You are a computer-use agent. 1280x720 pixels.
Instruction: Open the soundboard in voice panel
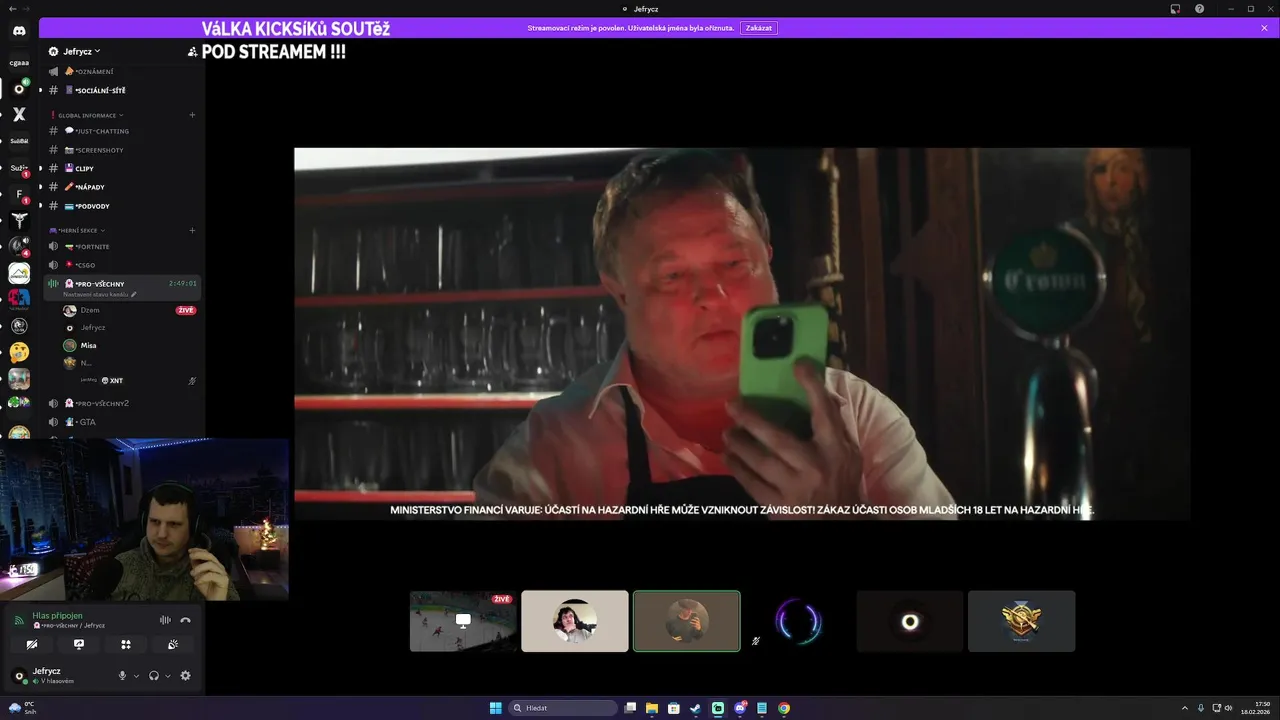[173, 645]
